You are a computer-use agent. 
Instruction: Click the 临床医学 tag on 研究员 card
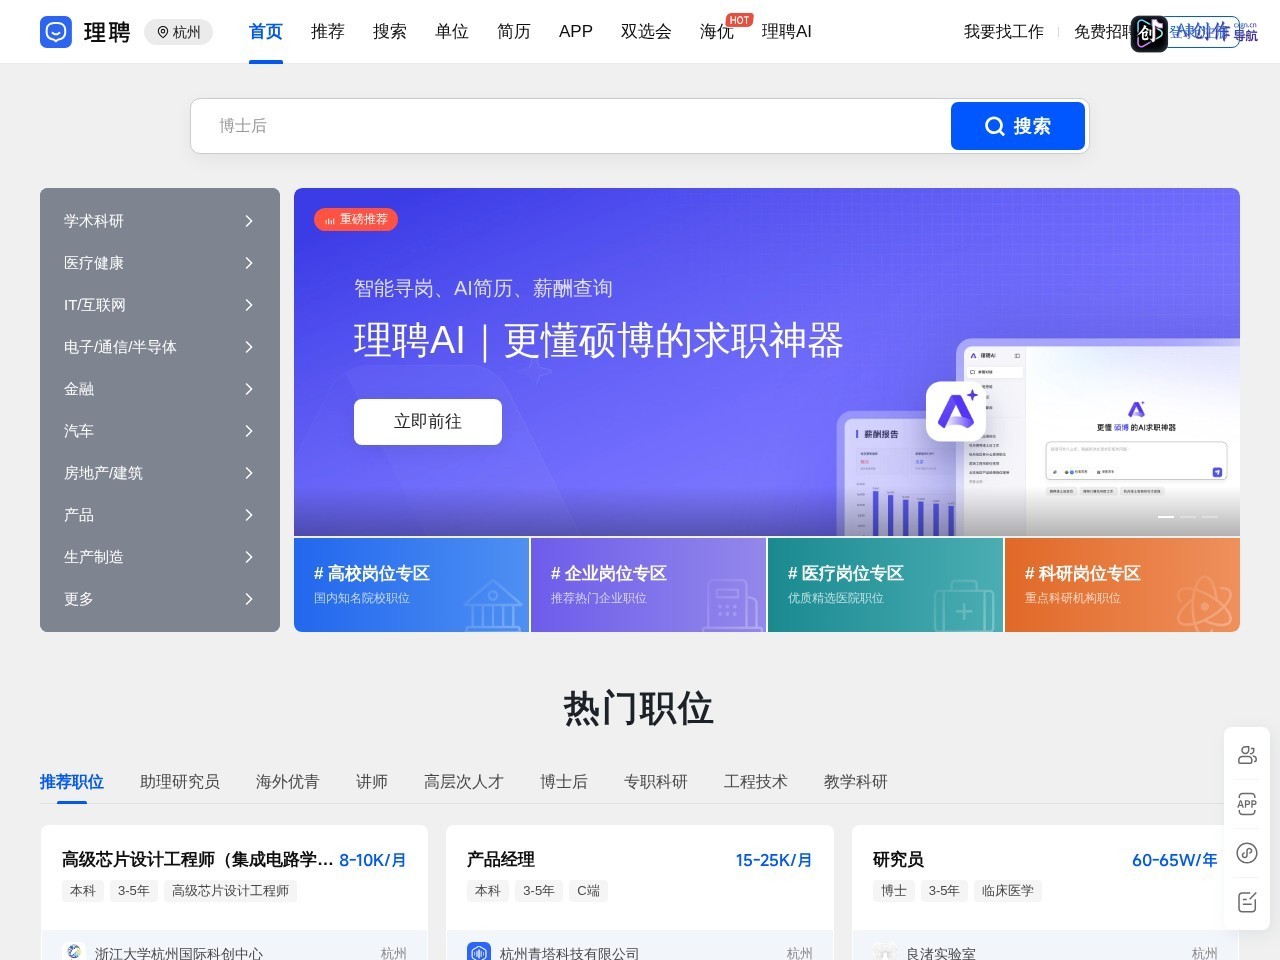pos(1008,891)
